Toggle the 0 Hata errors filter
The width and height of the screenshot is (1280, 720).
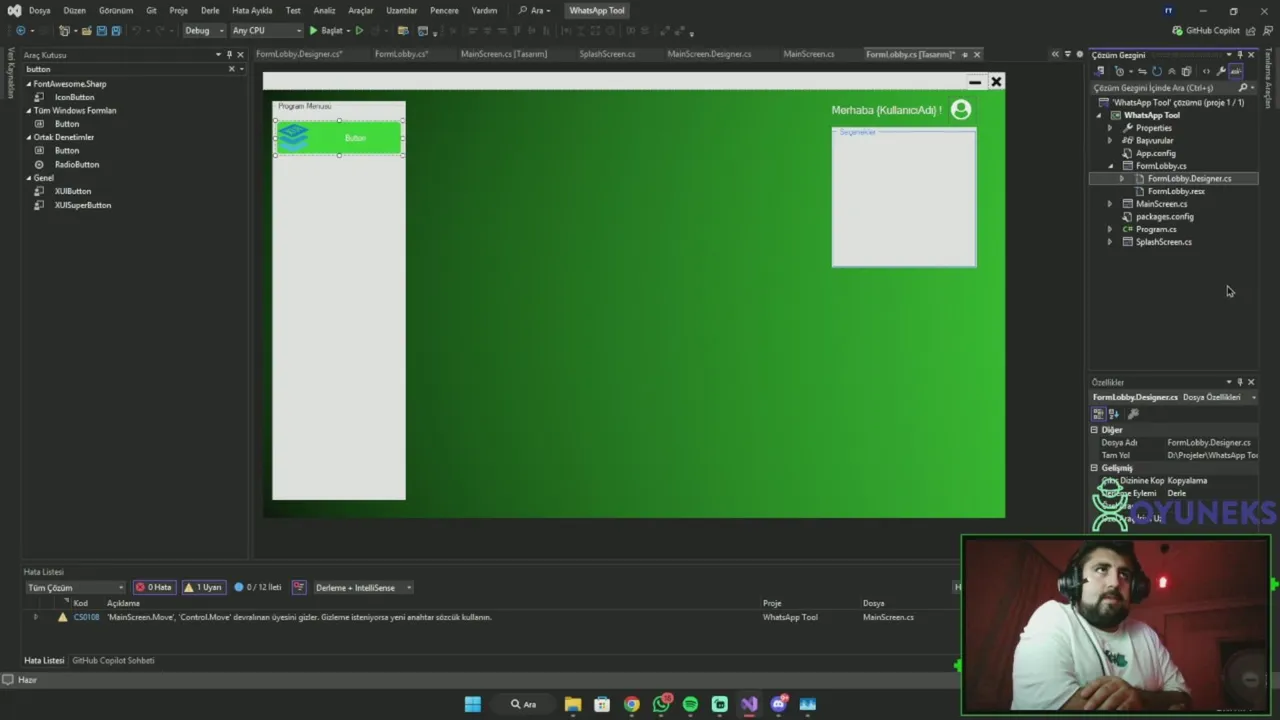point(154,587)
